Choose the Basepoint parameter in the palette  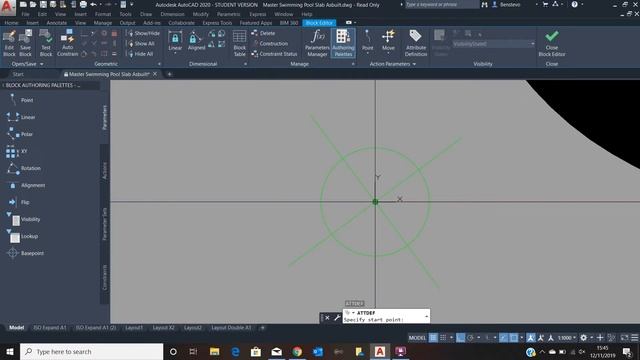pos(25,253)
